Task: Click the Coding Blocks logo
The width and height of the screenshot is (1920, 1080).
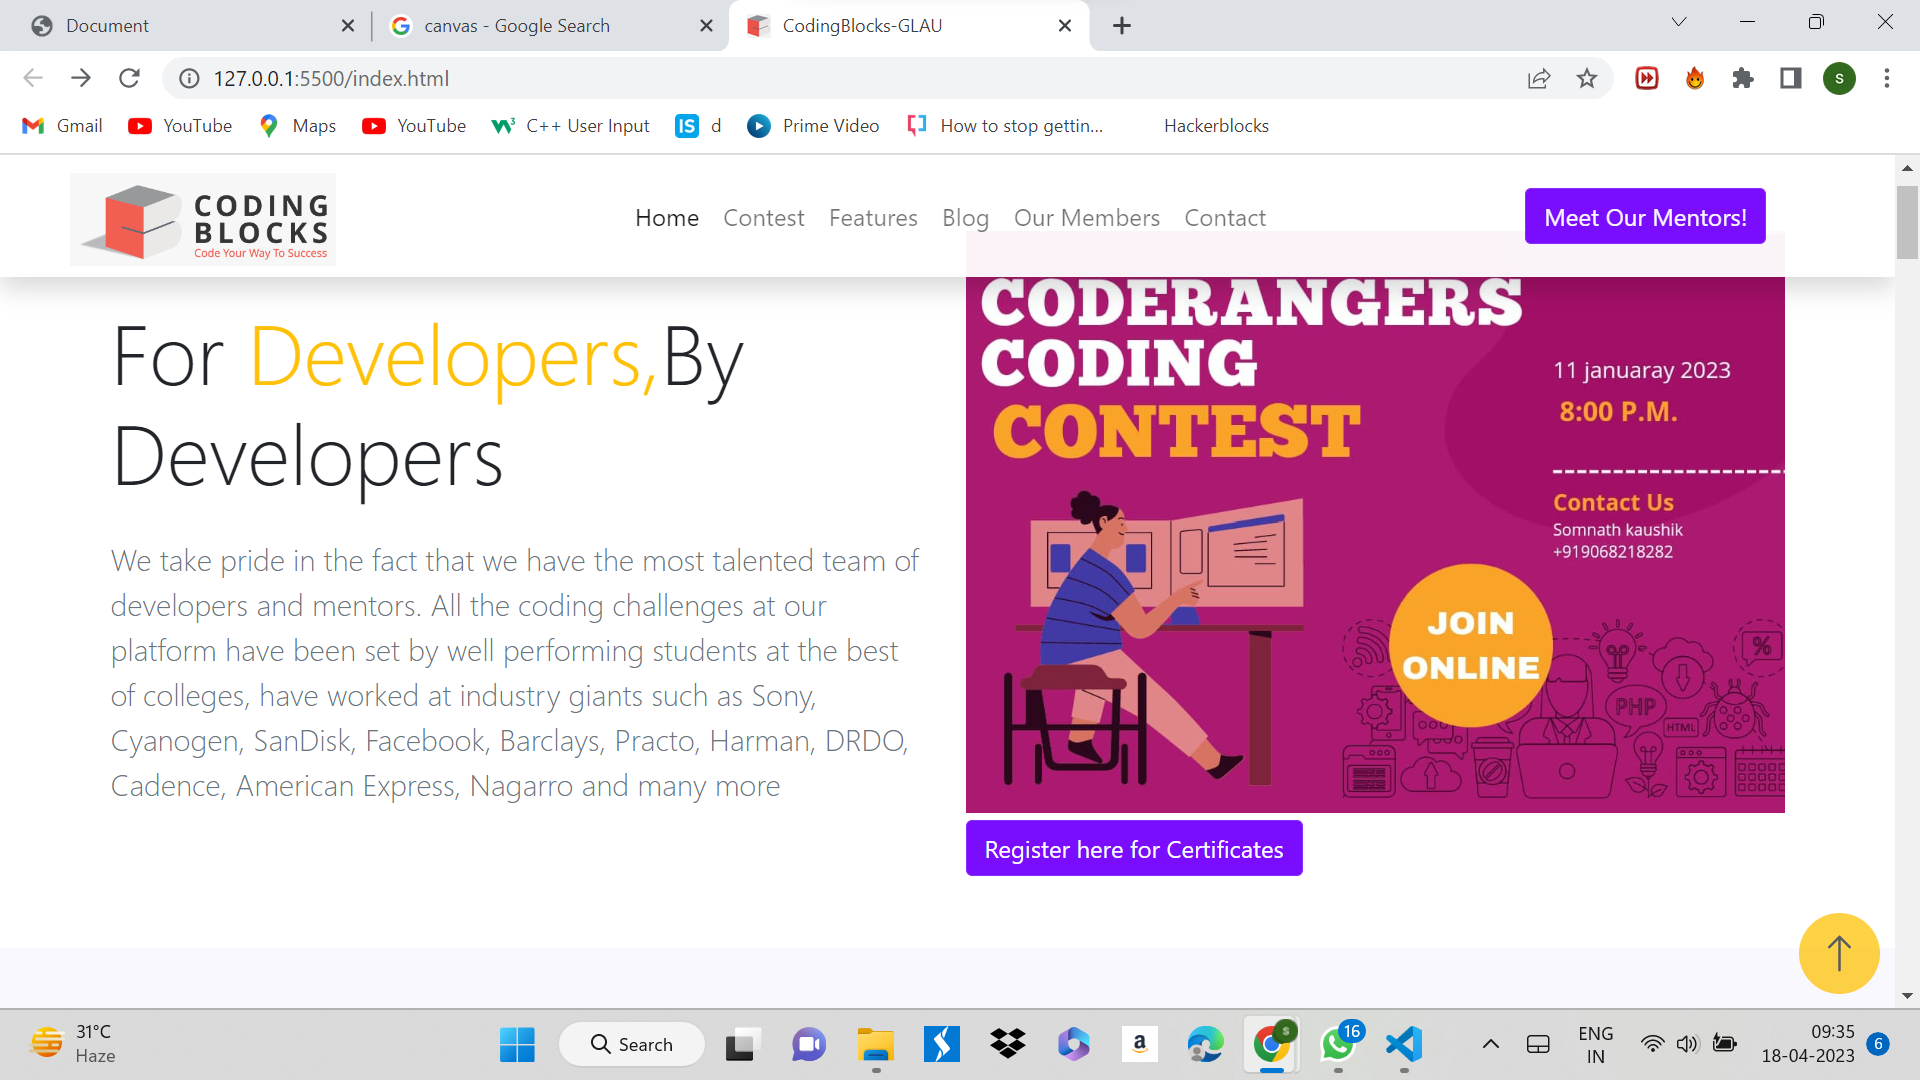Action: tap(203, 219)
